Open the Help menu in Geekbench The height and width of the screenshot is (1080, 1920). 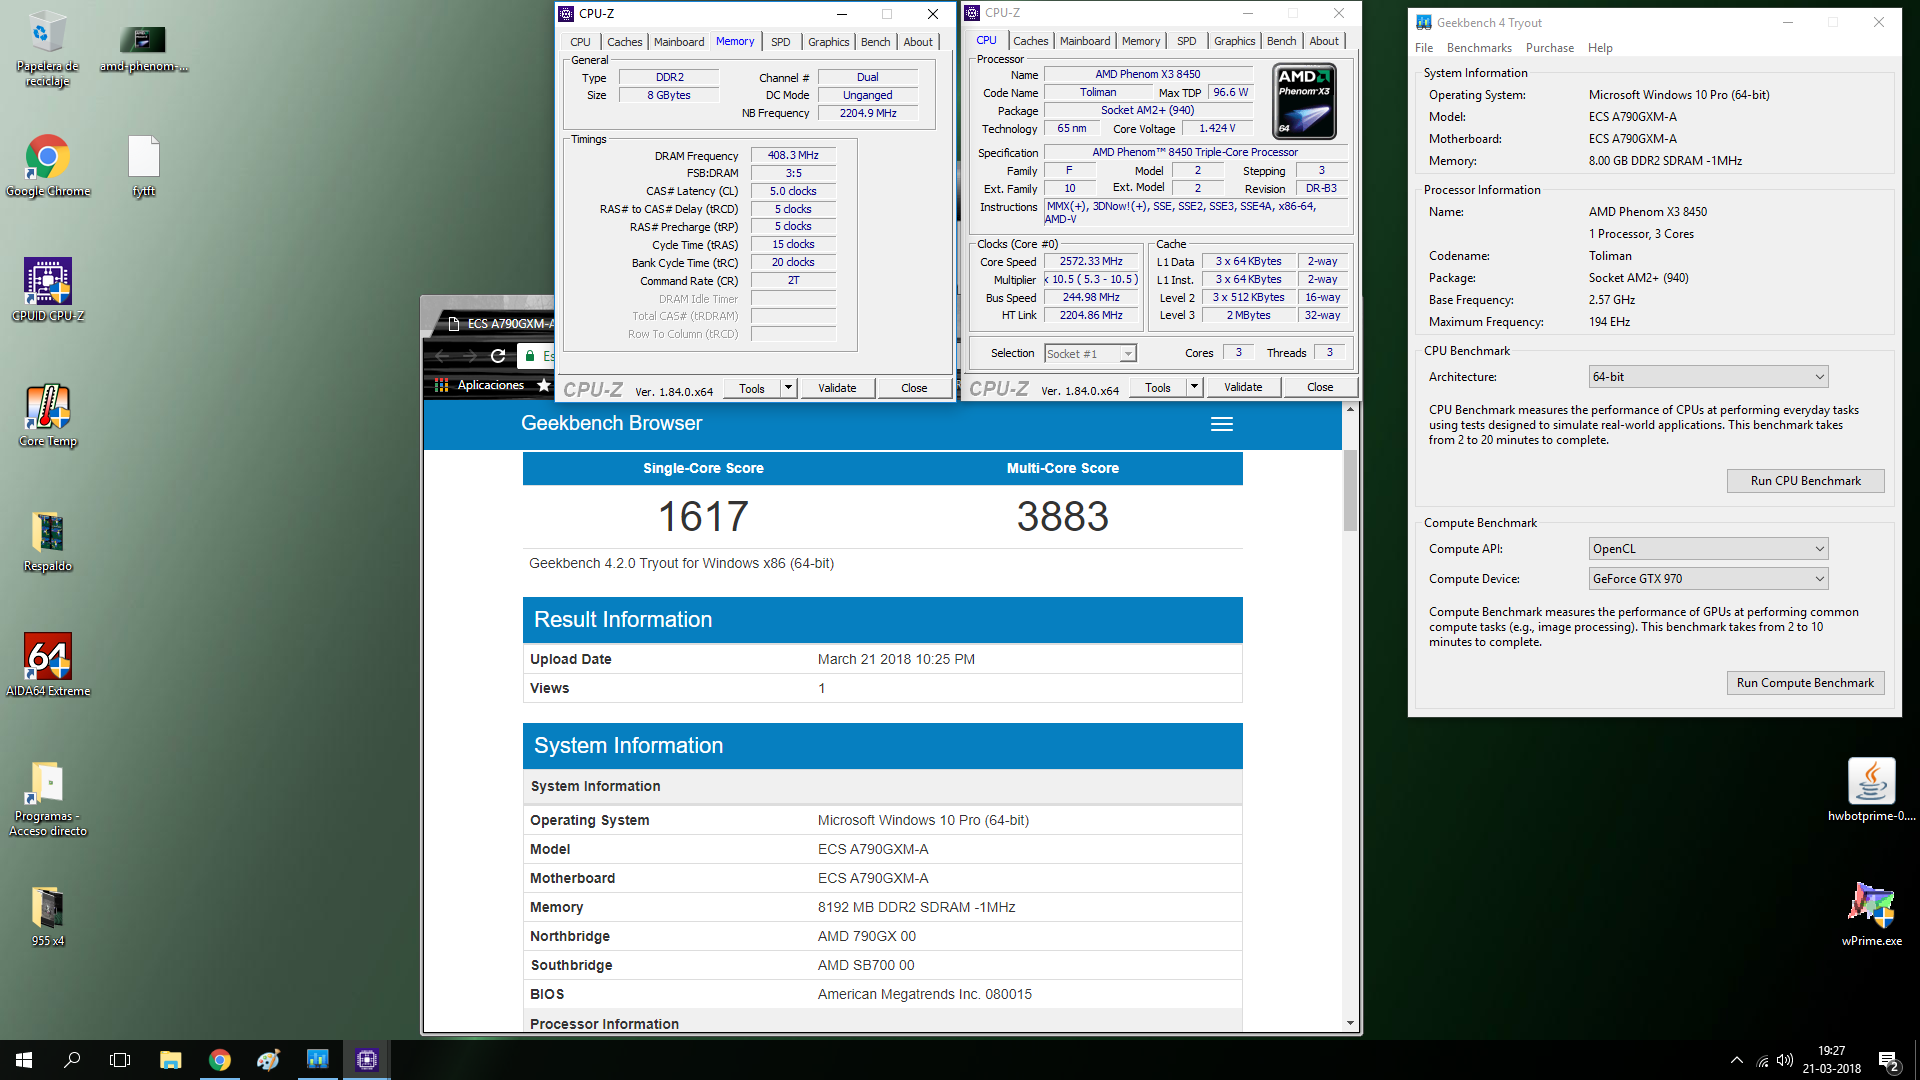point(1600,48)
